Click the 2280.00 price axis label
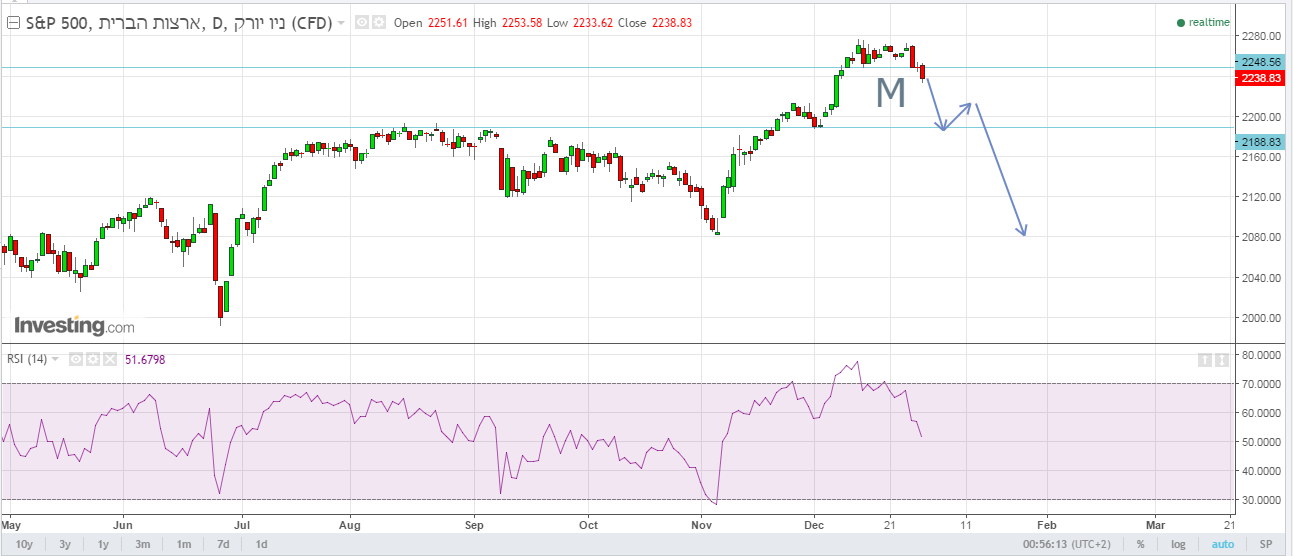Image resolution: width=1293 pixels, height=556 pixels. [x=1260, y=37]
